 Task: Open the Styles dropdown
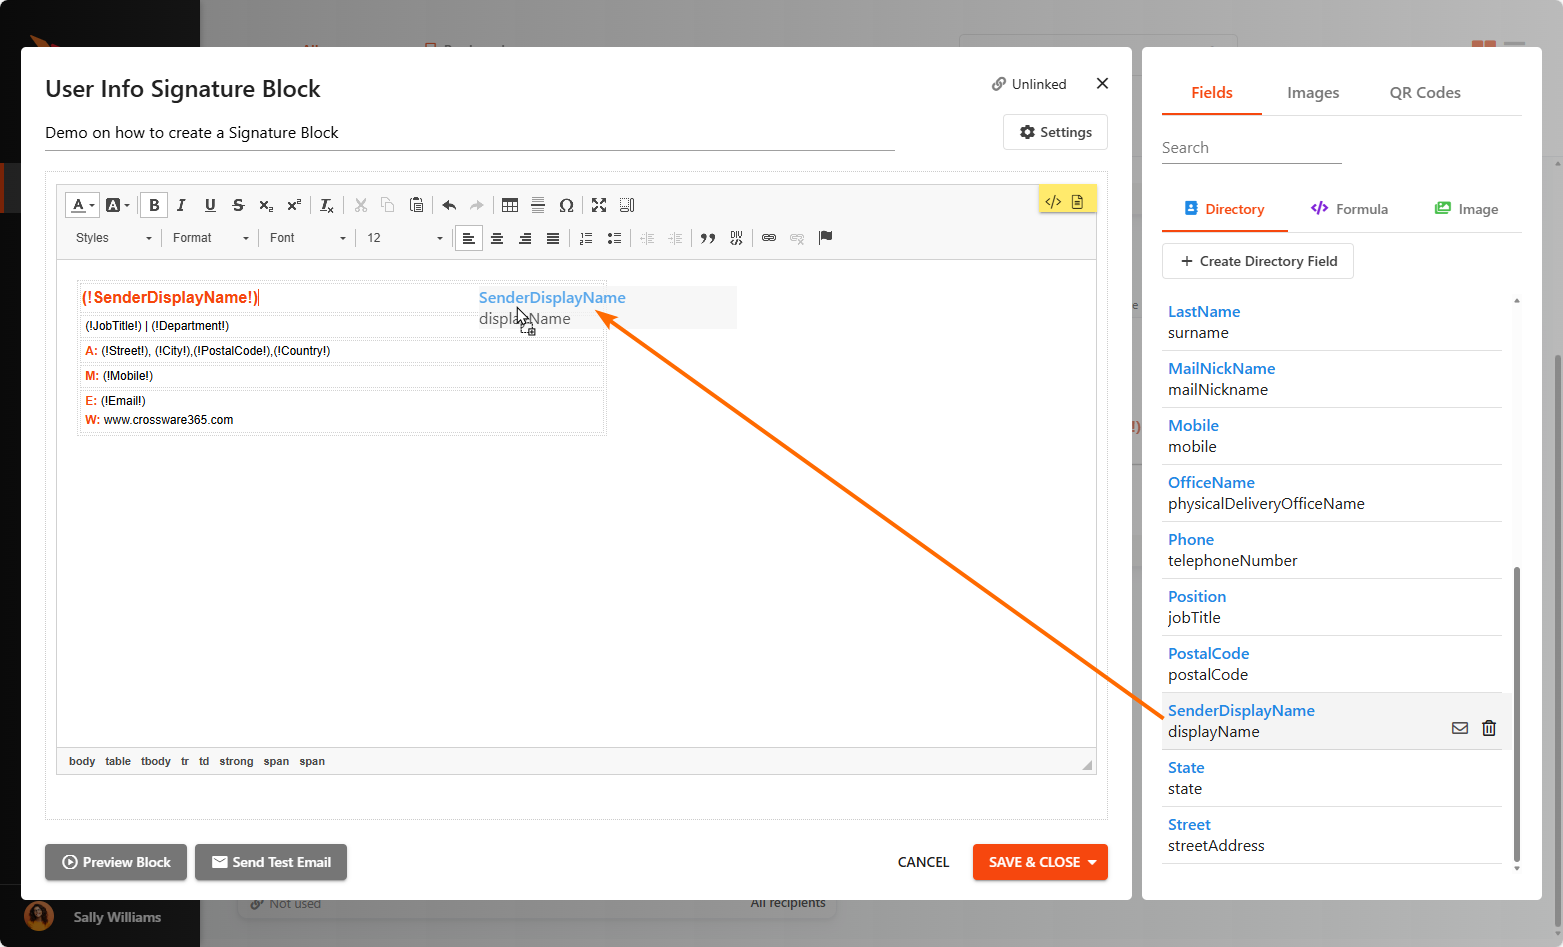(113, 238)
